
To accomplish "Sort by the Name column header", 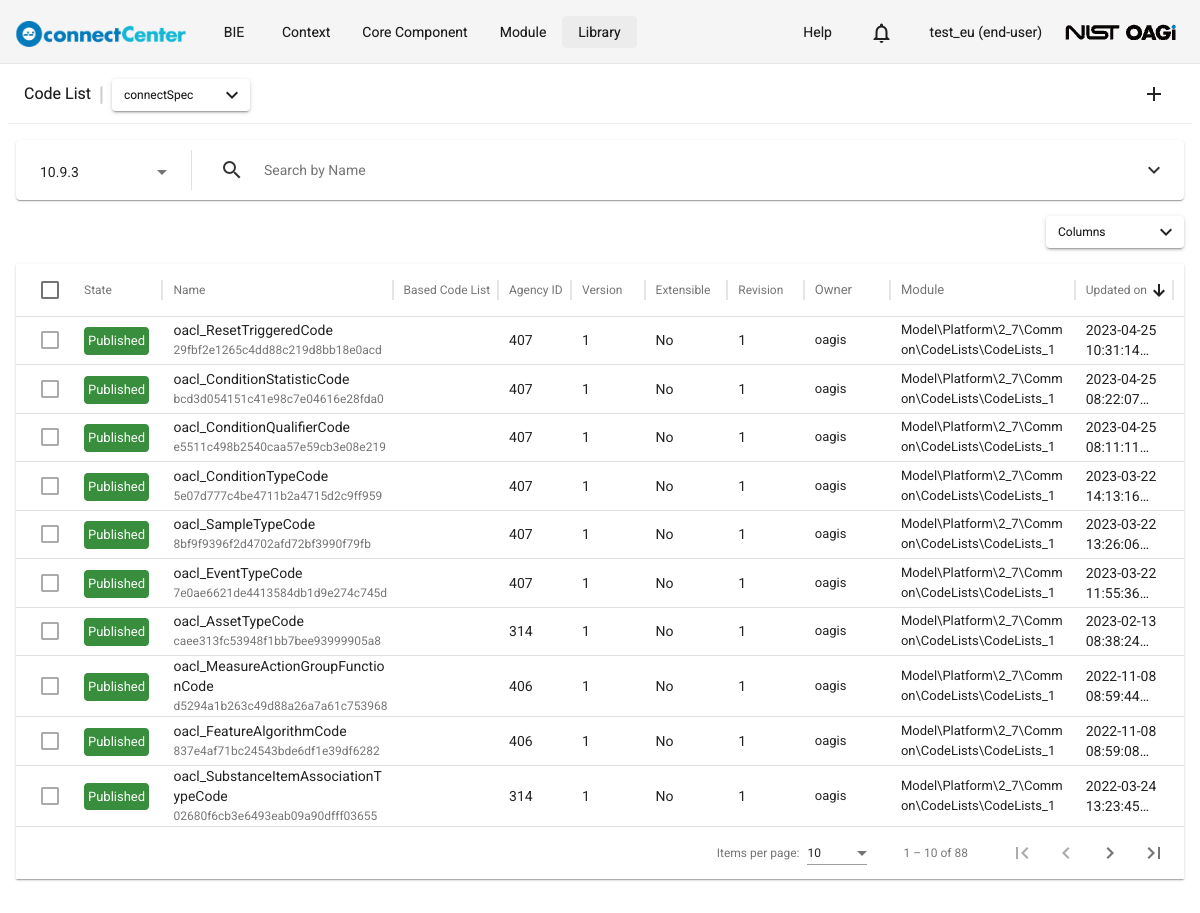I will (189, 290).
